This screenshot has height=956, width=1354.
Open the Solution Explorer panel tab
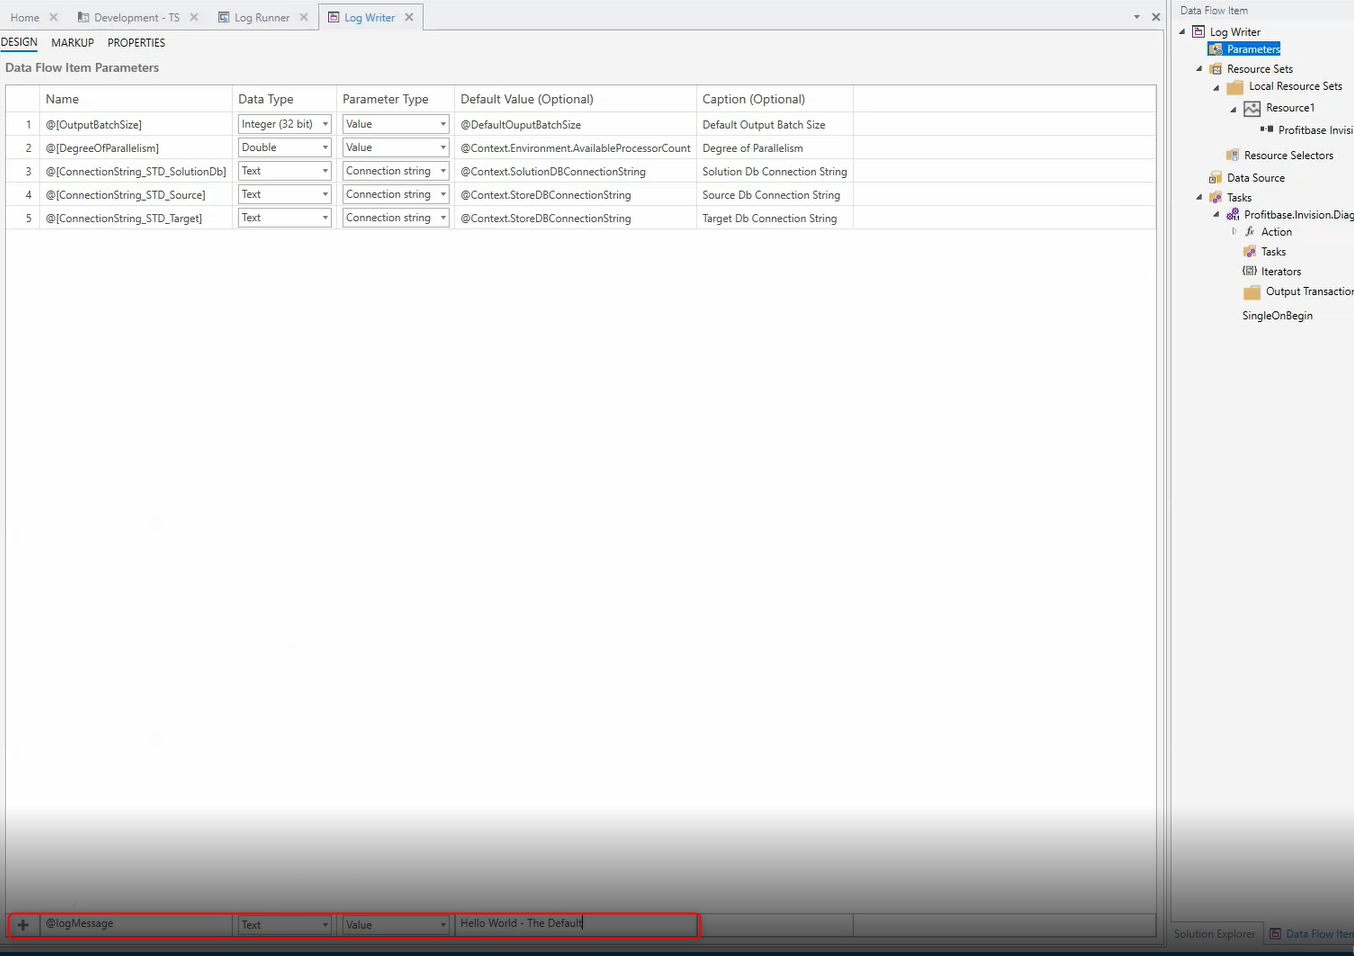click(x=1214, y=934)
